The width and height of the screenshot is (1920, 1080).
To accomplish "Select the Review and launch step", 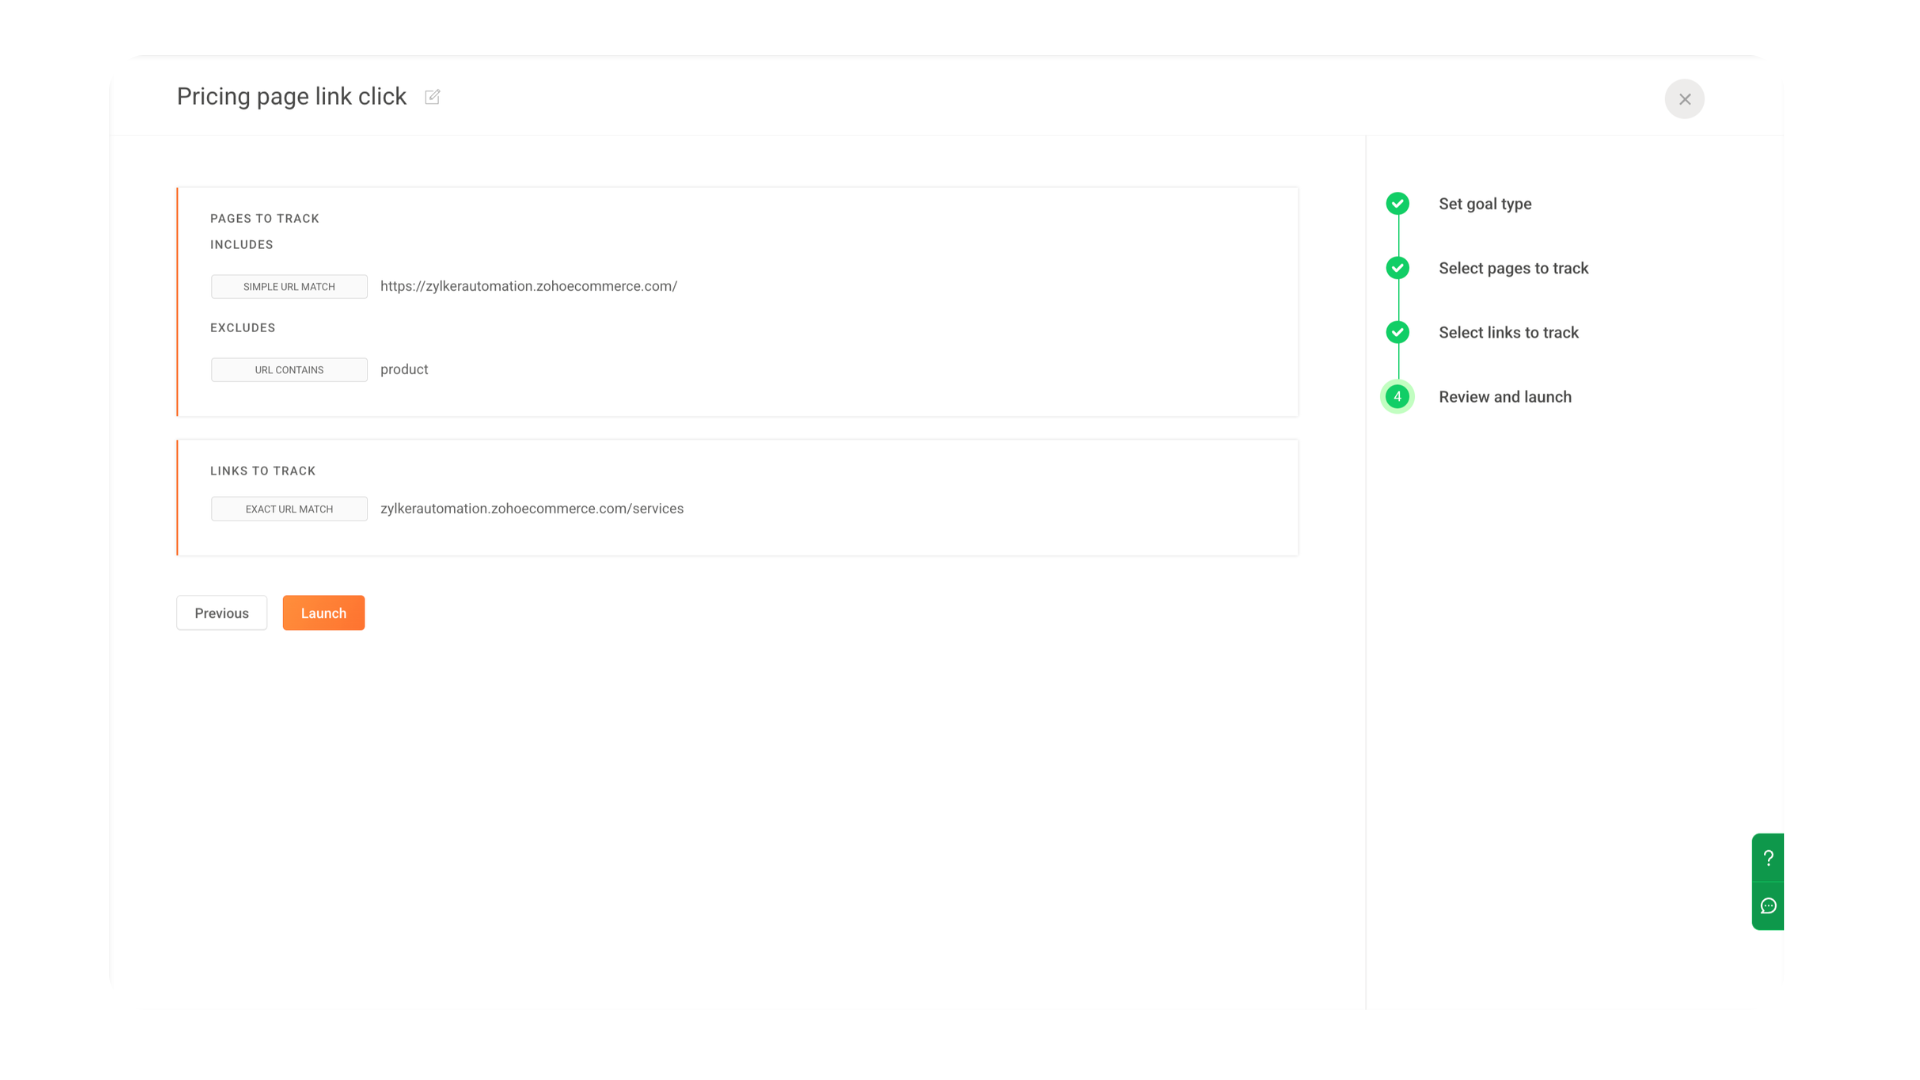I will (x=1504, y=397).
